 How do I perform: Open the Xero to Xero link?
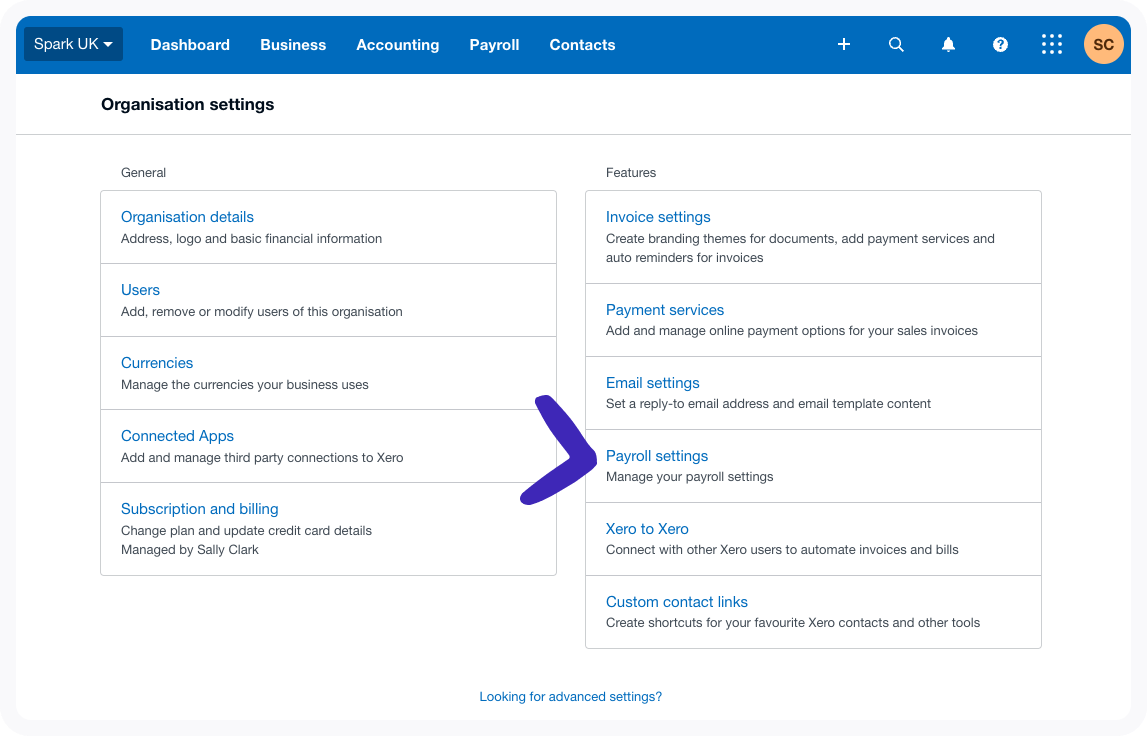point(647,529)
